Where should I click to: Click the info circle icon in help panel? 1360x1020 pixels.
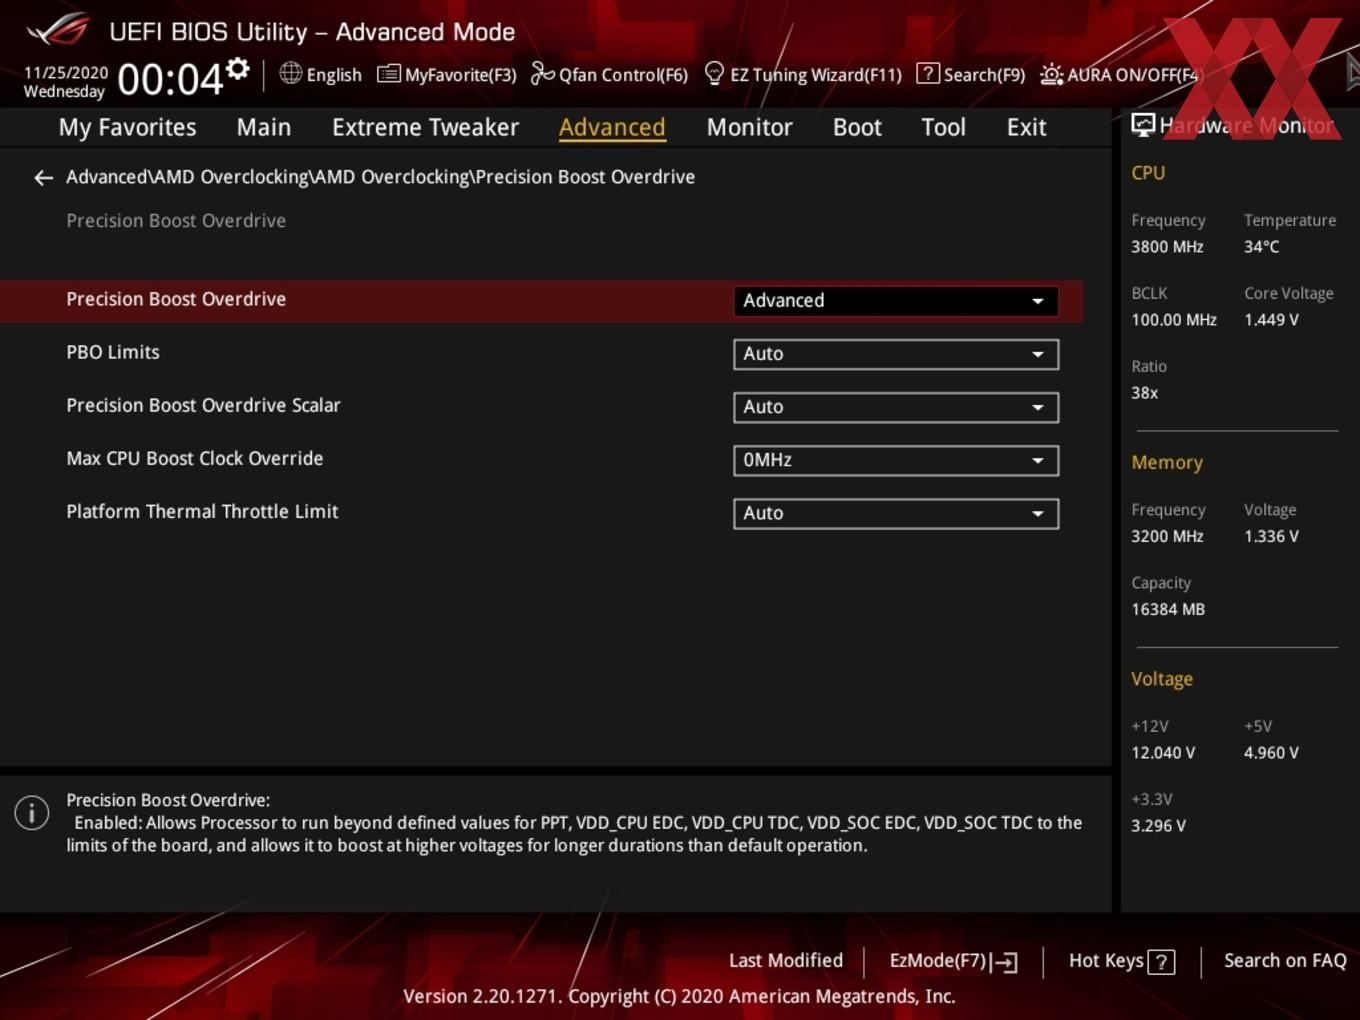click(32, 813)
